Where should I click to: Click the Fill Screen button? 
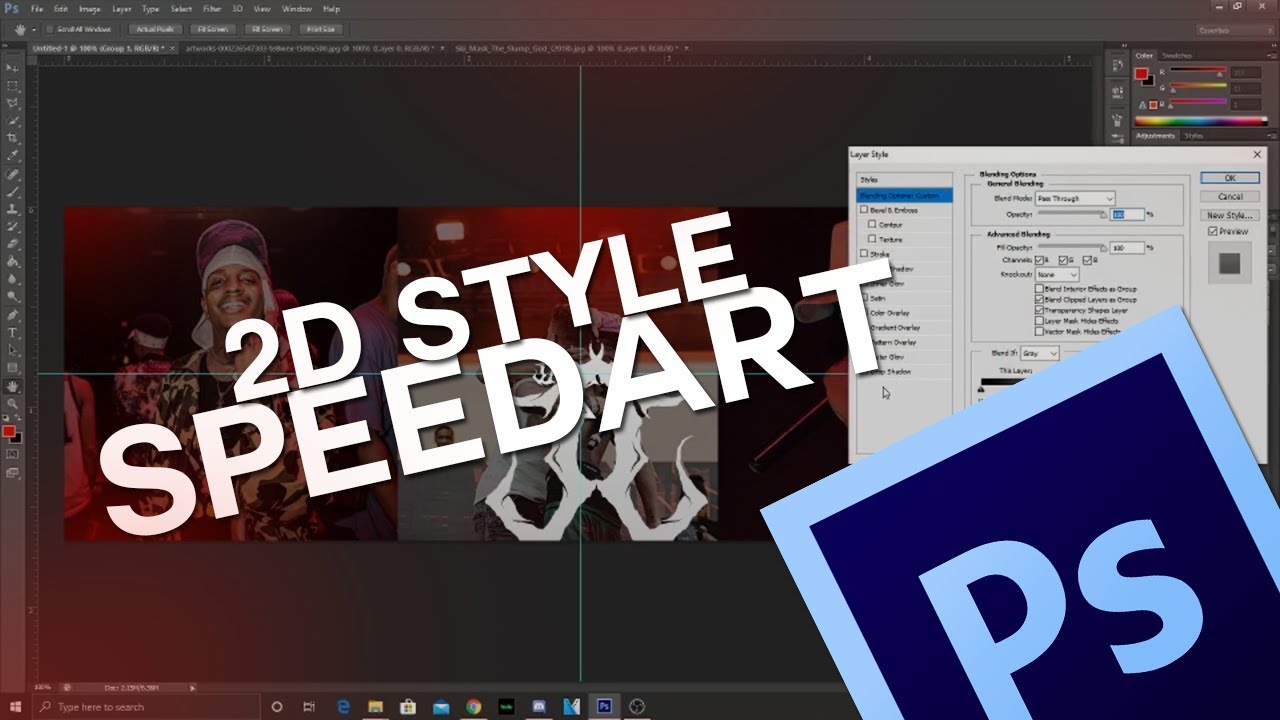267,30
